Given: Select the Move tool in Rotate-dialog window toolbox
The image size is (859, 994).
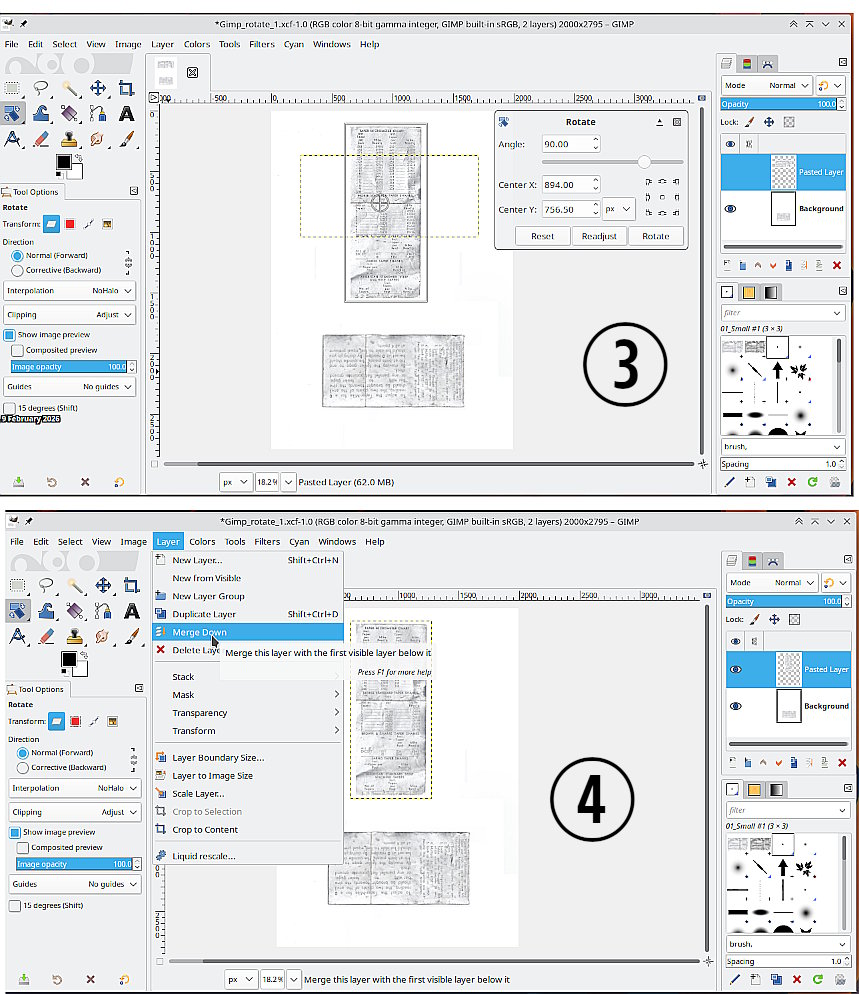Looking at the screenshot, I should (98, 87).
